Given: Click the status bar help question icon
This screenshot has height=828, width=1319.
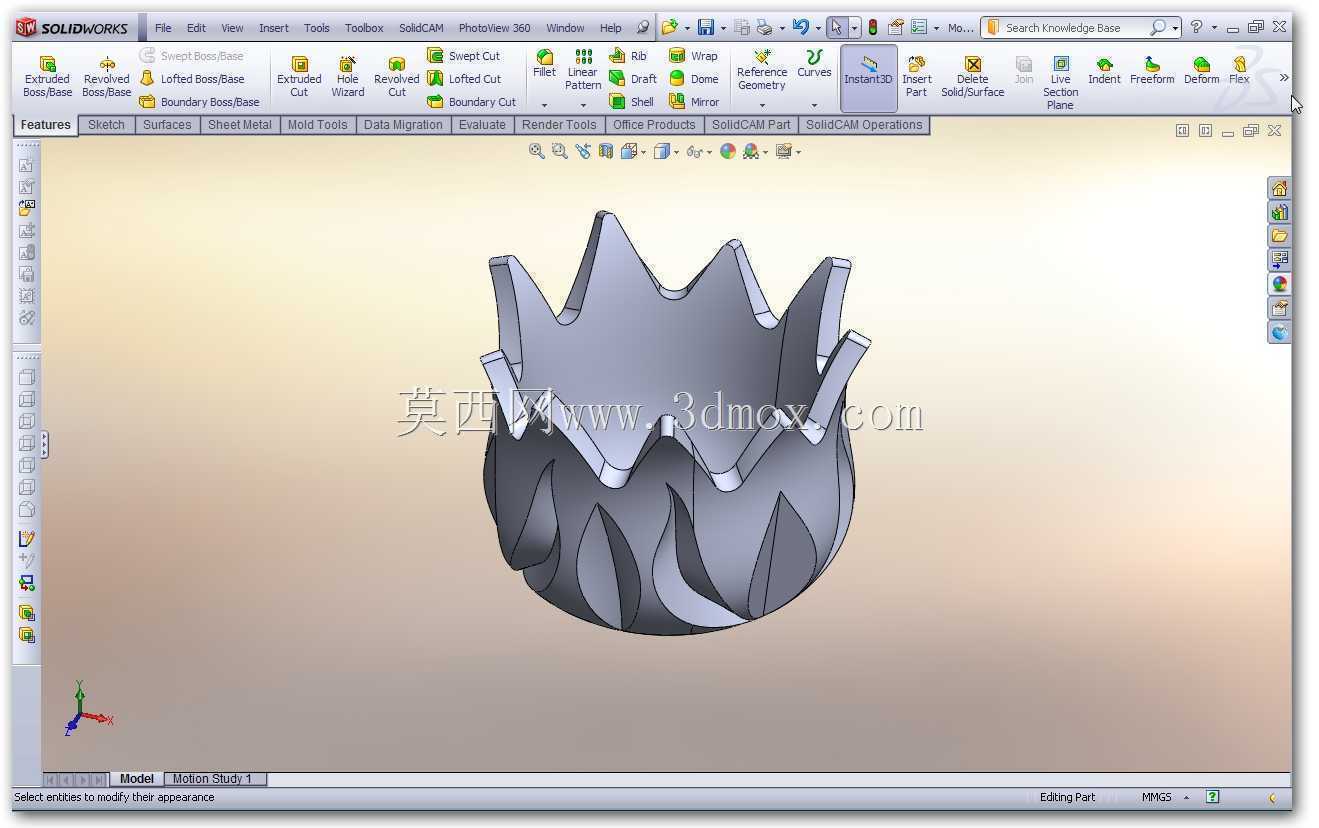Looking at the screenshot, I should pos(1212,797).
